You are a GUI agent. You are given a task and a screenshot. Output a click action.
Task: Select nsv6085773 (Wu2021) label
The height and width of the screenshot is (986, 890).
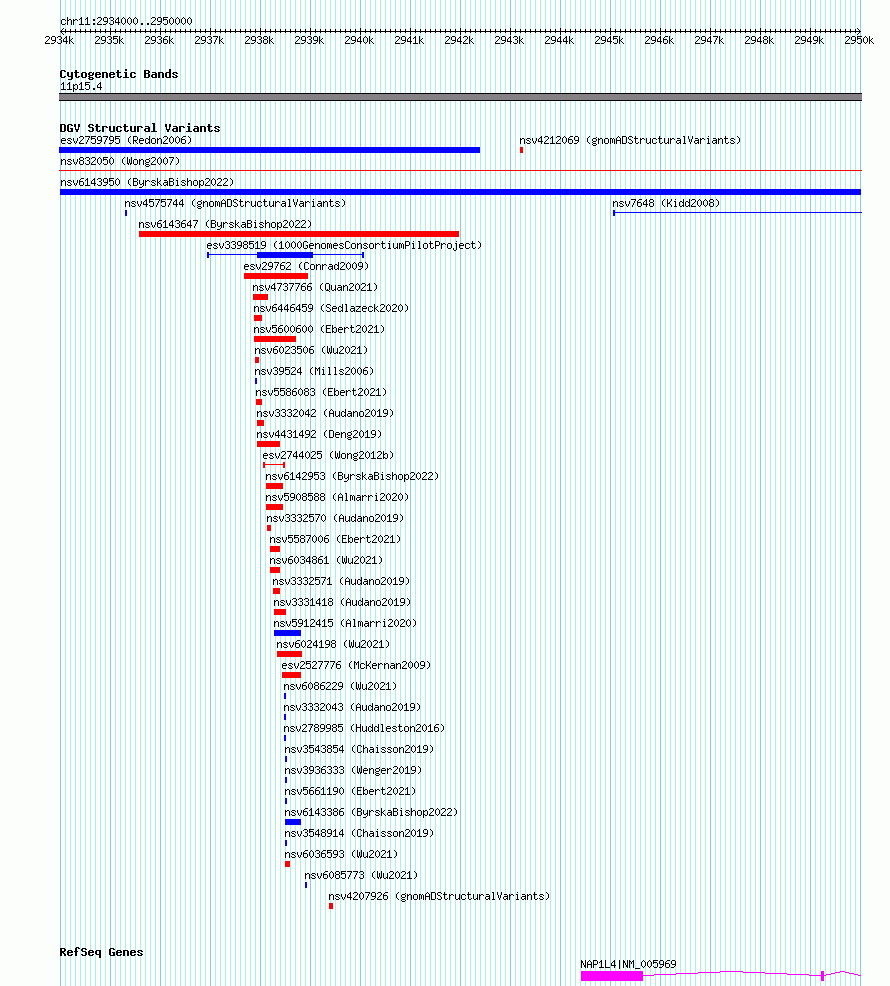pos(361,875)
